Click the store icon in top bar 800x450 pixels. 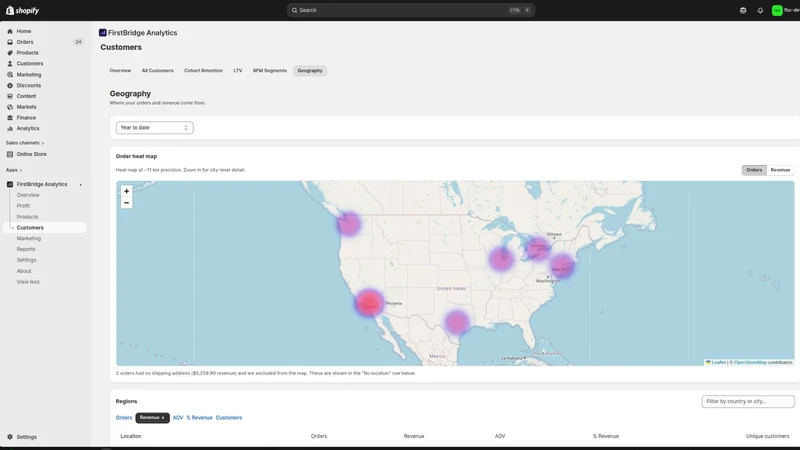click(743, 10)
